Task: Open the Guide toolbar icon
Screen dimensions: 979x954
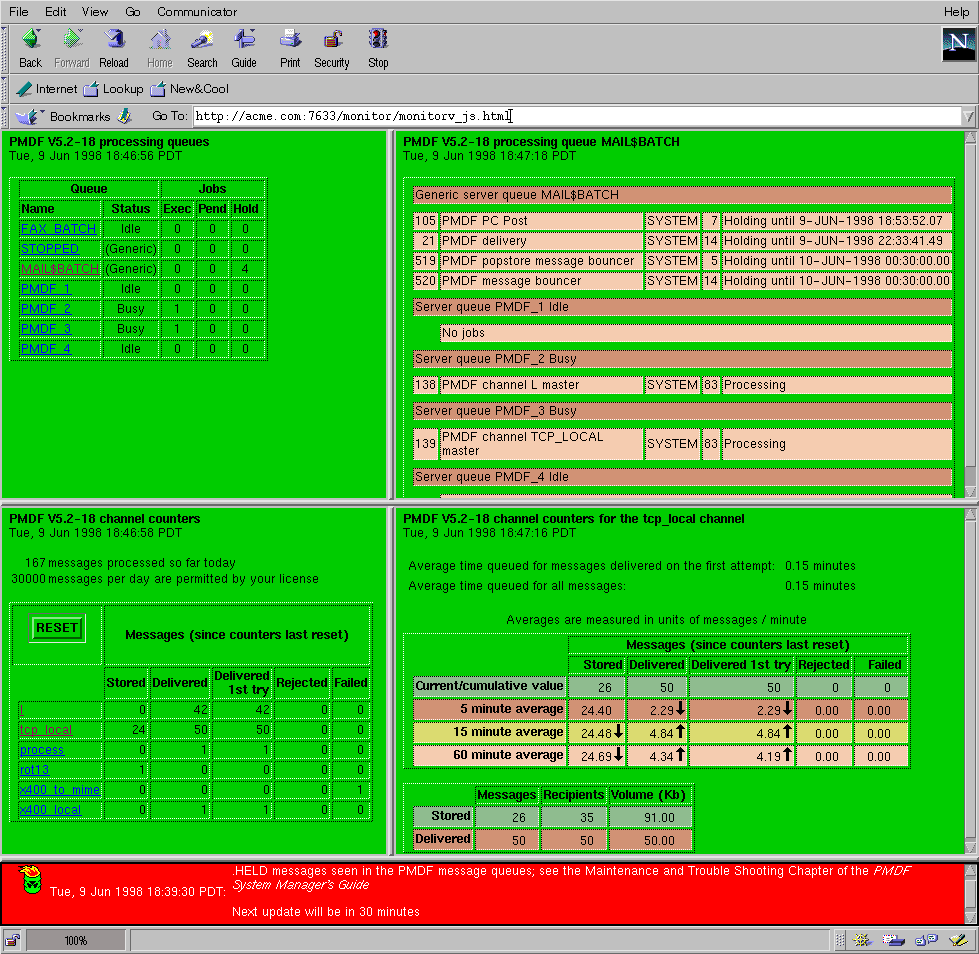Action: pyautogui.click(x=244, y=40)
